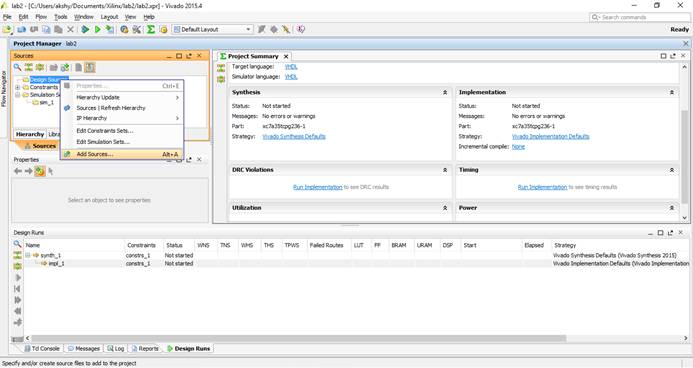Viewport: 693px width, 368px height.
Task: Click Expand All icon in Design Runs sidebar
Action: click(x=17, y=266)
